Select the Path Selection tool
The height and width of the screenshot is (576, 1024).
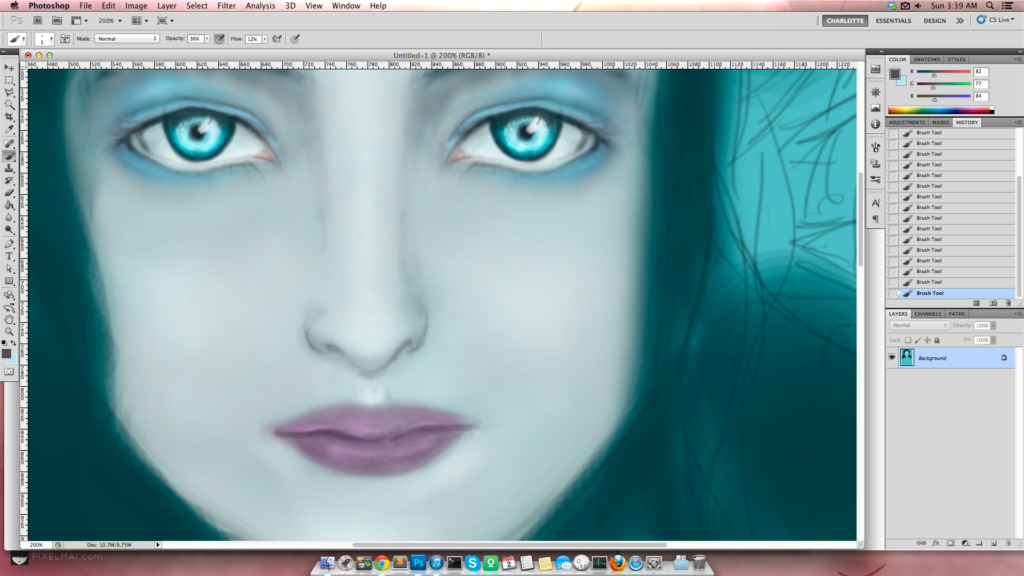9,269
